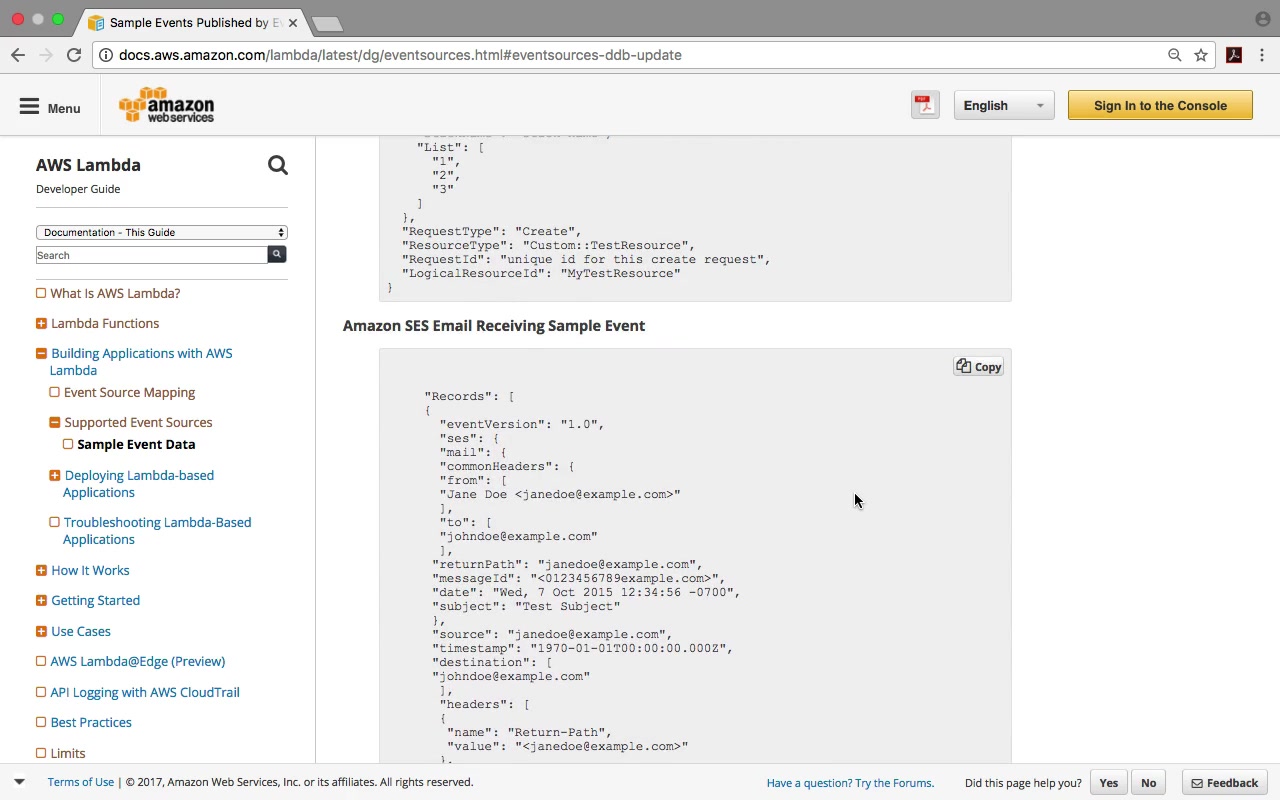Collapse Building Applications with AWS Lambda
This screenshot has width=1280, height=800.
[x=41, y=353]
